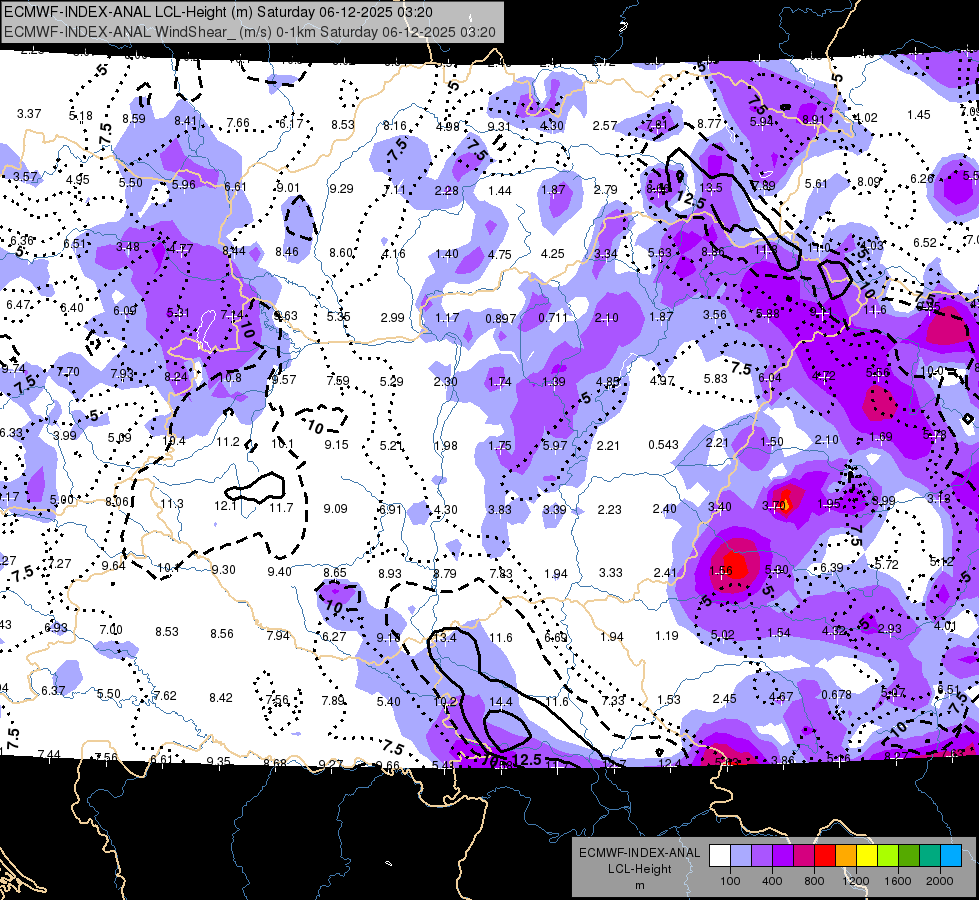Click the 1200 tick label on the legend
The width and height of the screenshot is (979, 900).
(855, 881)
